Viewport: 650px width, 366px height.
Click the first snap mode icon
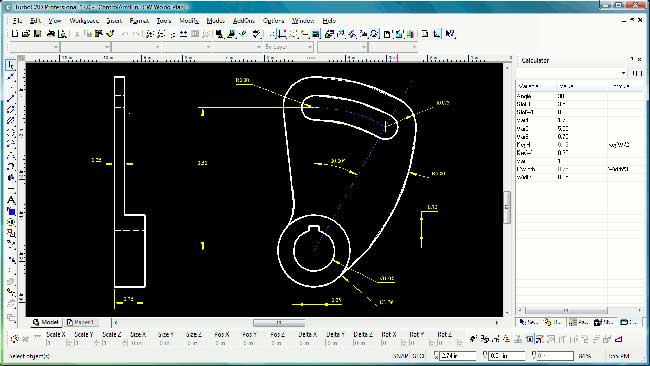point(473,339)
